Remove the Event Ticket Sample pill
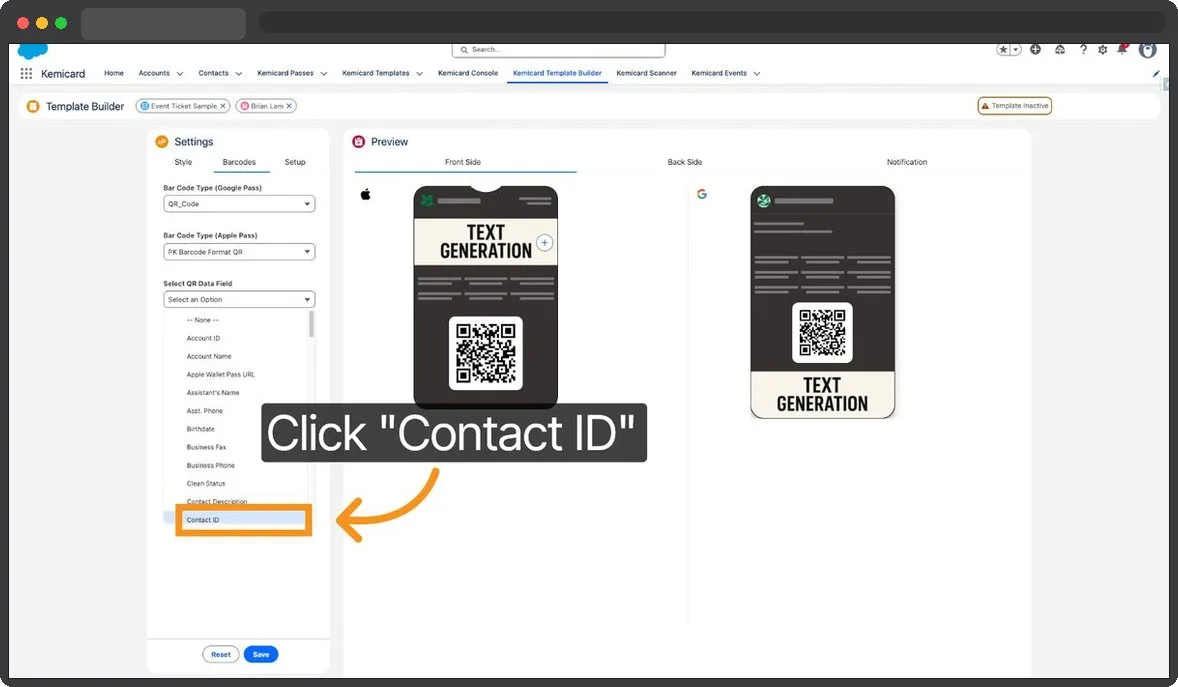 pyautogui.click(x=222, y=106)
